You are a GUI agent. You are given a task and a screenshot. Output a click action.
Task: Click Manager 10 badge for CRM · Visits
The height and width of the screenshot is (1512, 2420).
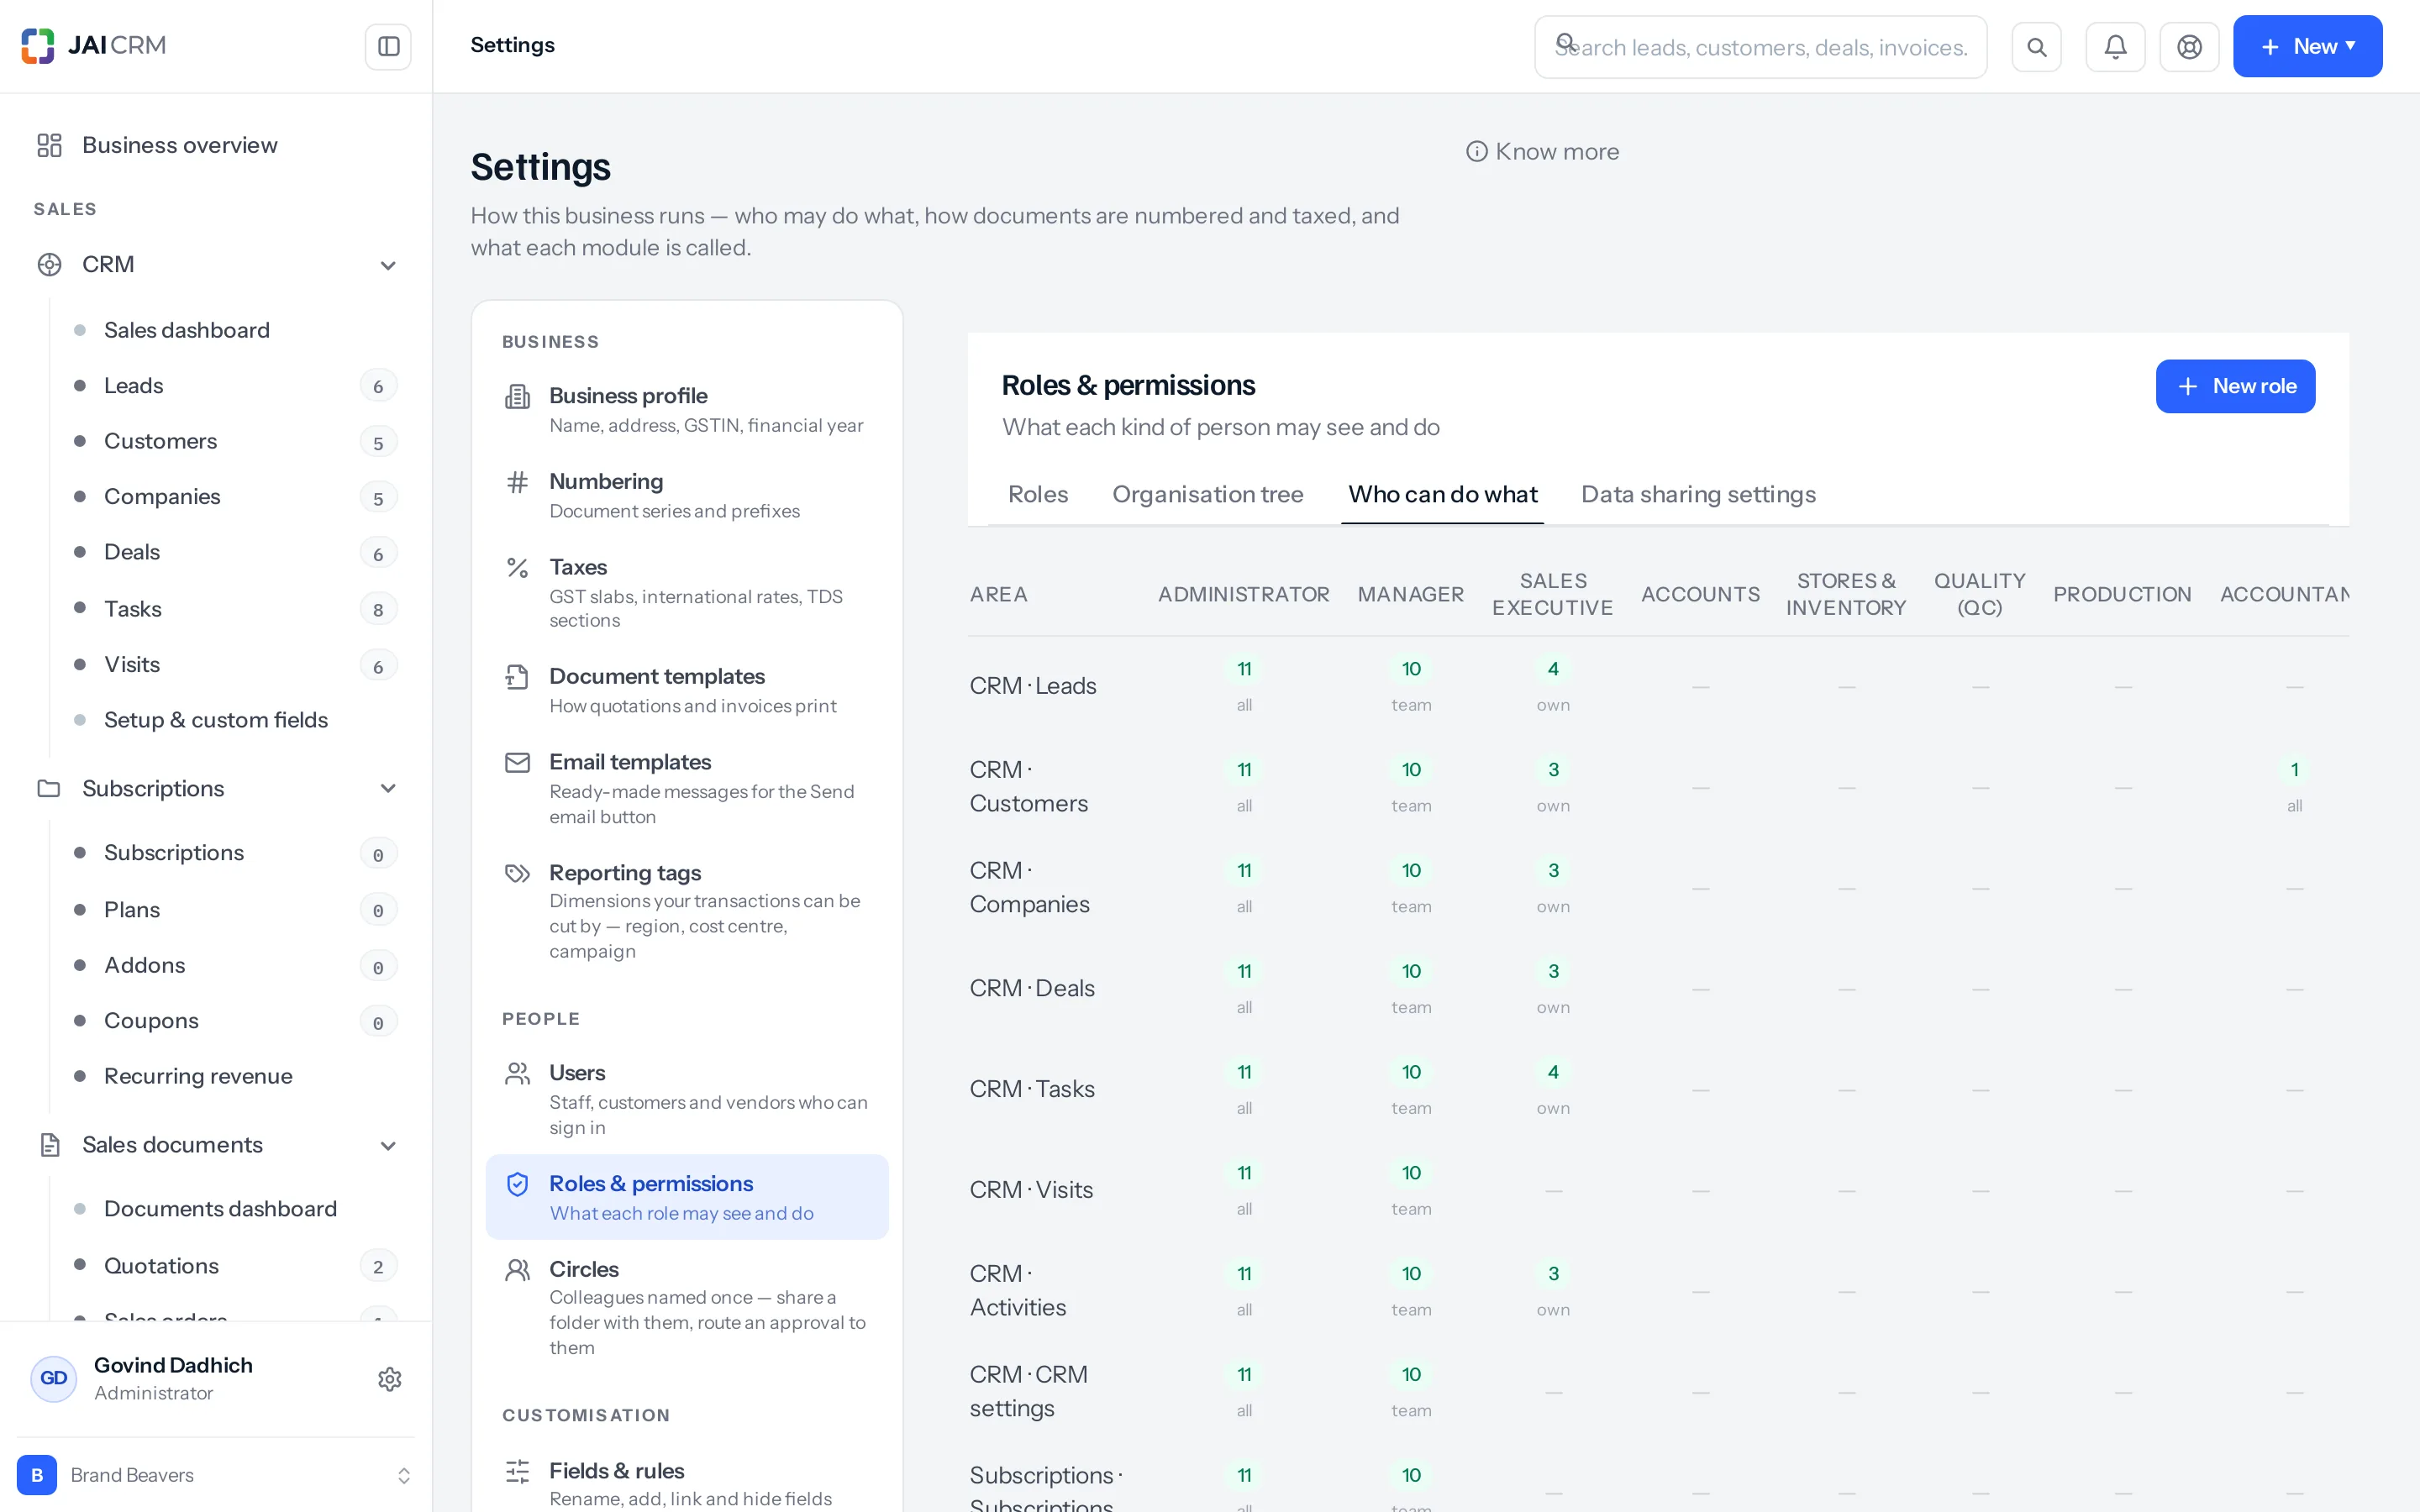coord(1411,1173)
